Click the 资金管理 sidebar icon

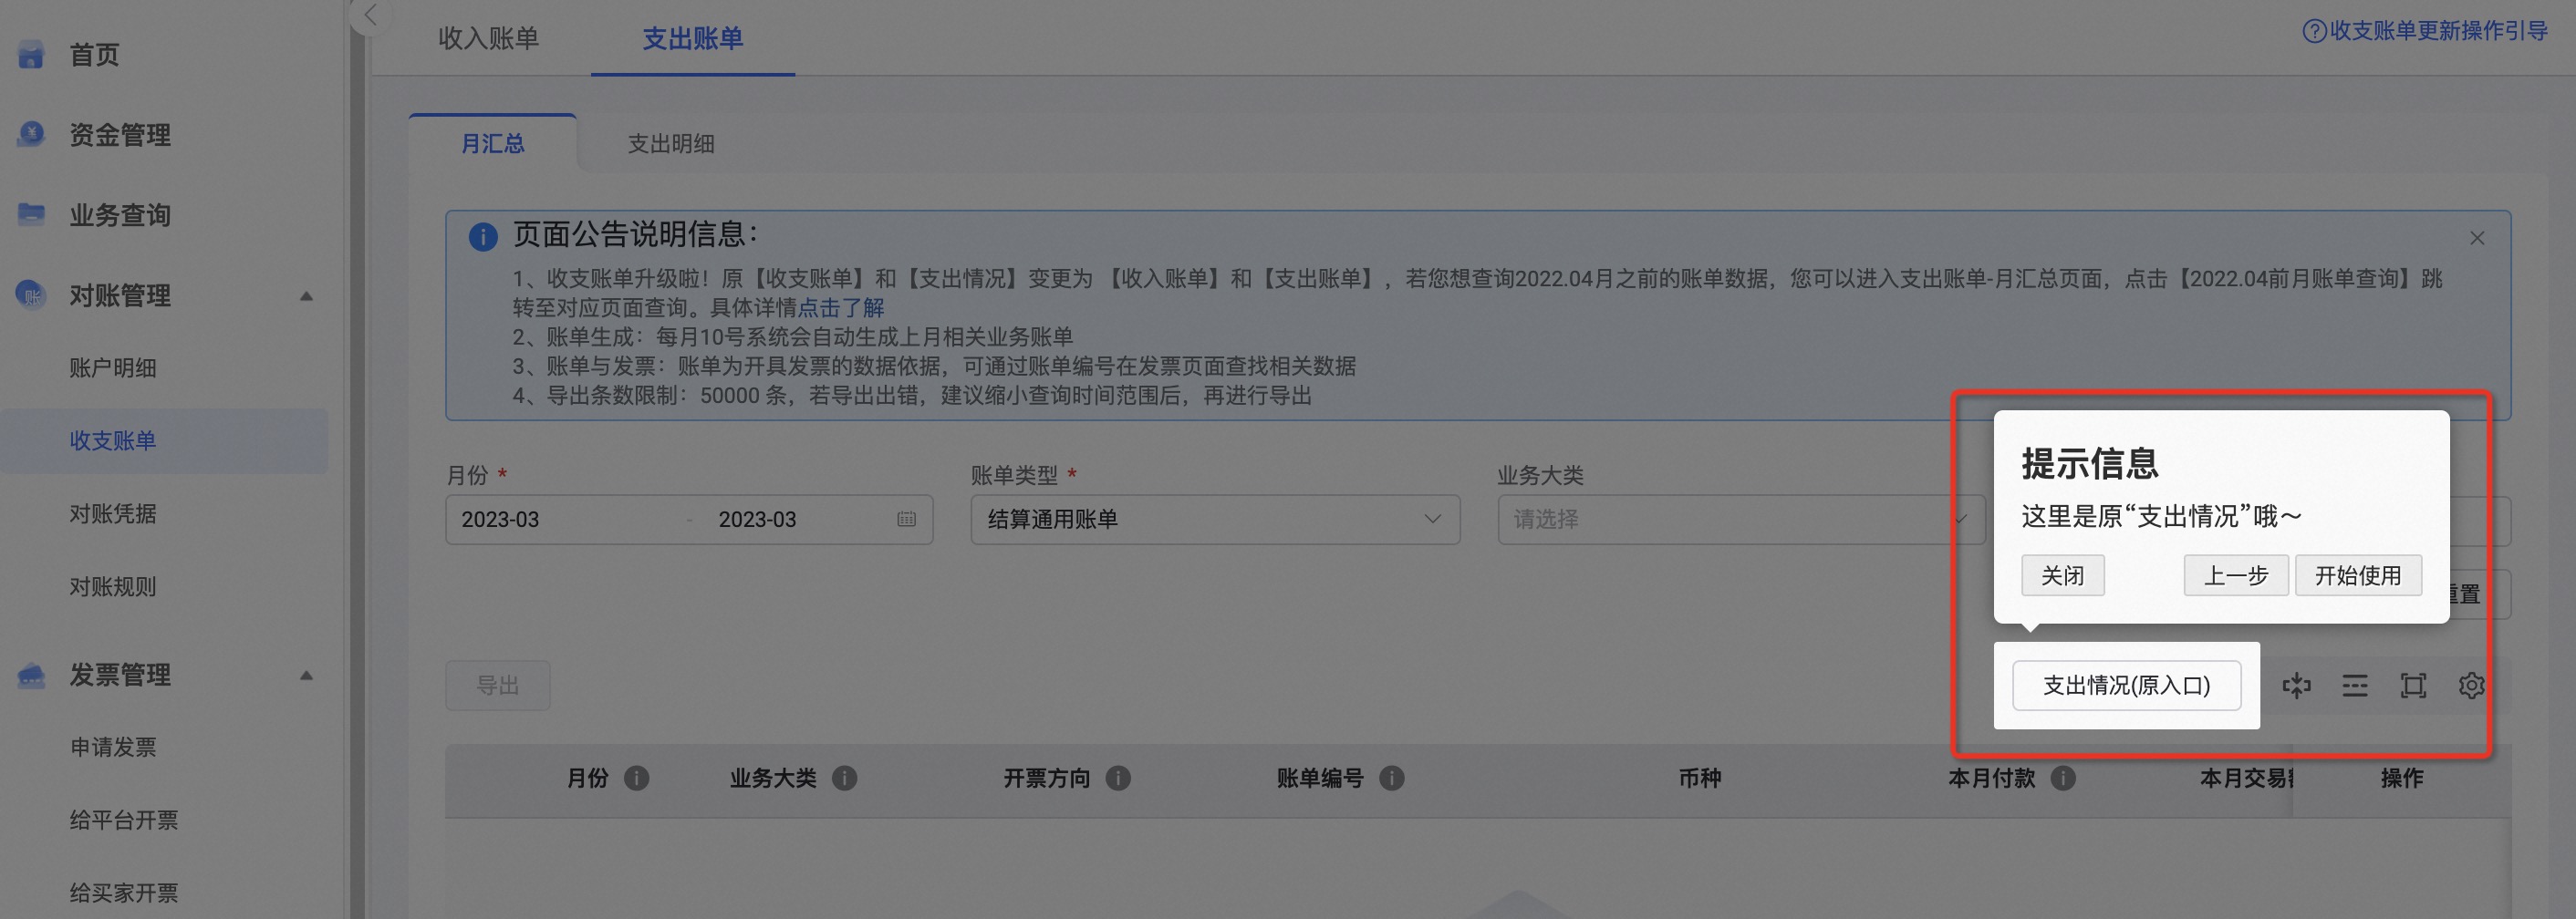tap(31, 134)
